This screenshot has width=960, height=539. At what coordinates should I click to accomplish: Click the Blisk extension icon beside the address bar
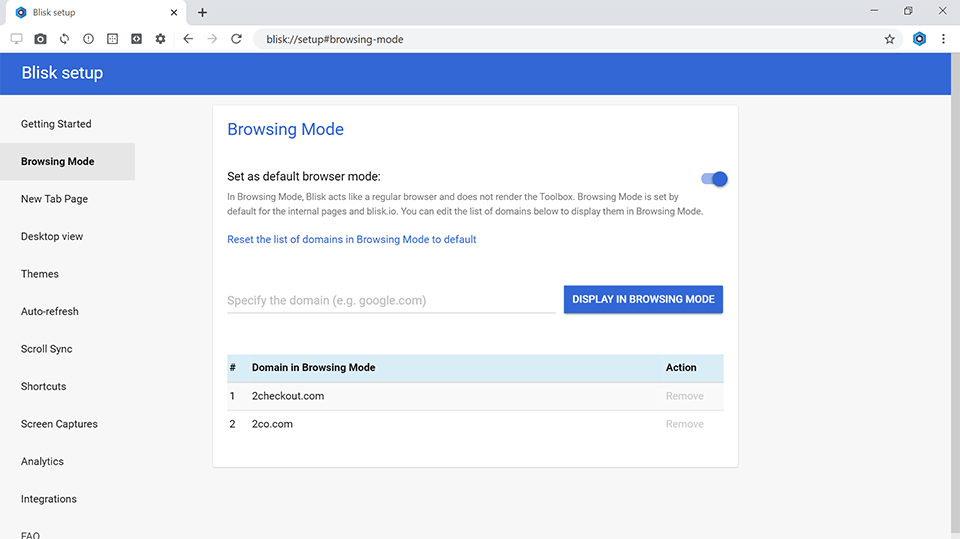click(x=919, y=39)
